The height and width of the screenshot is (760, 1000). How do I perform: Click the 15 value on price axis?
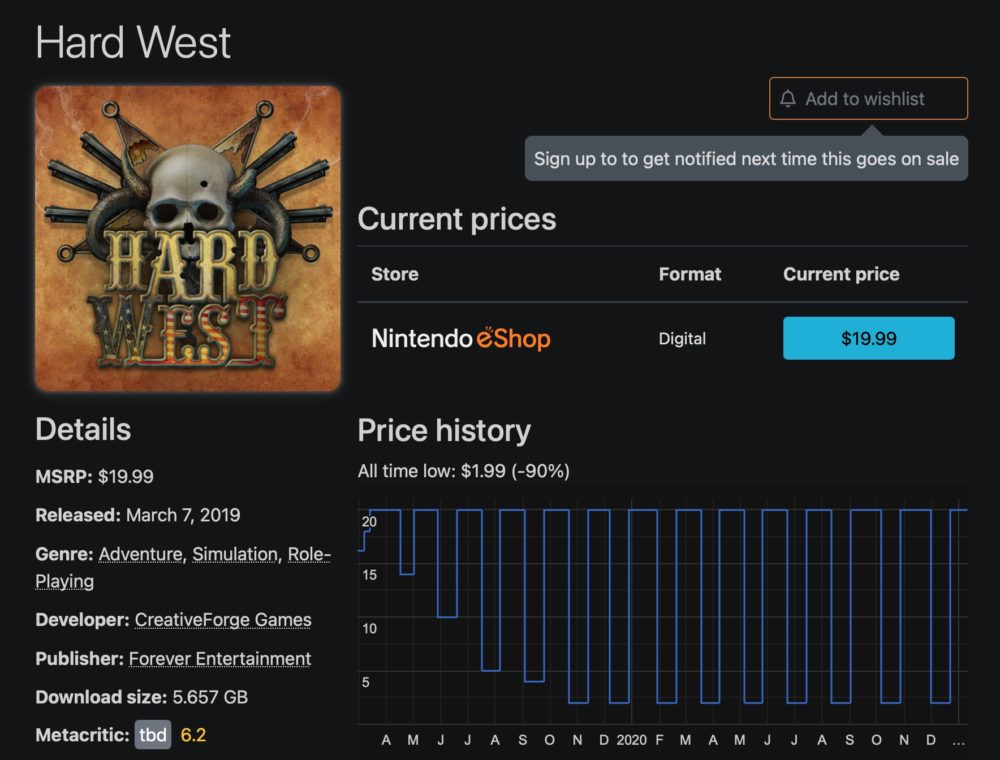pos(369,575)
